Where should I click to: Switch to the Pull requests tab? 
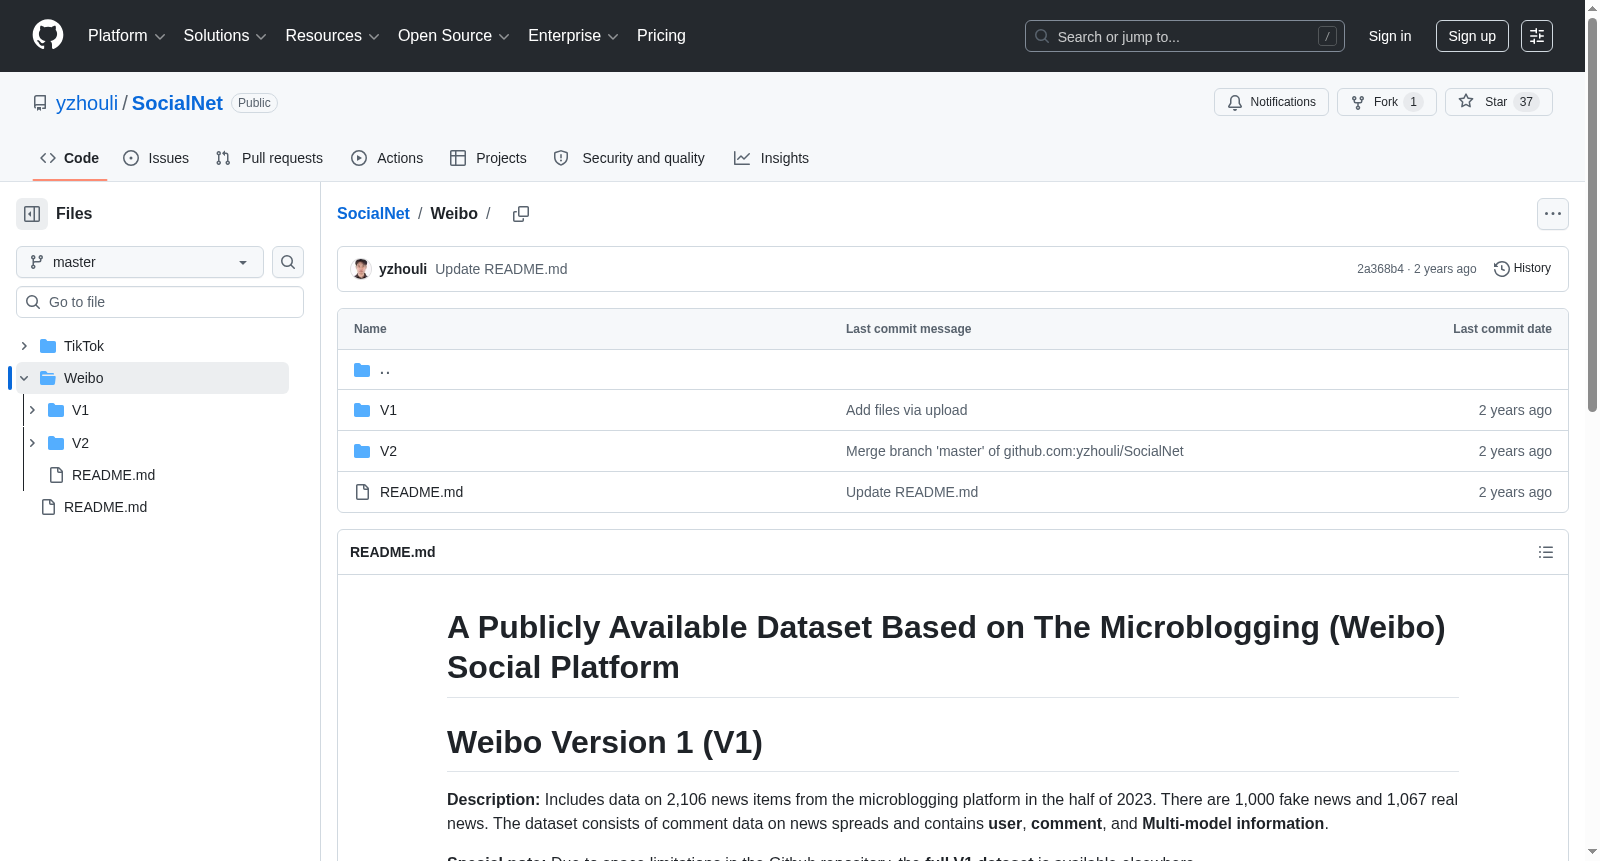pos(269,158)
